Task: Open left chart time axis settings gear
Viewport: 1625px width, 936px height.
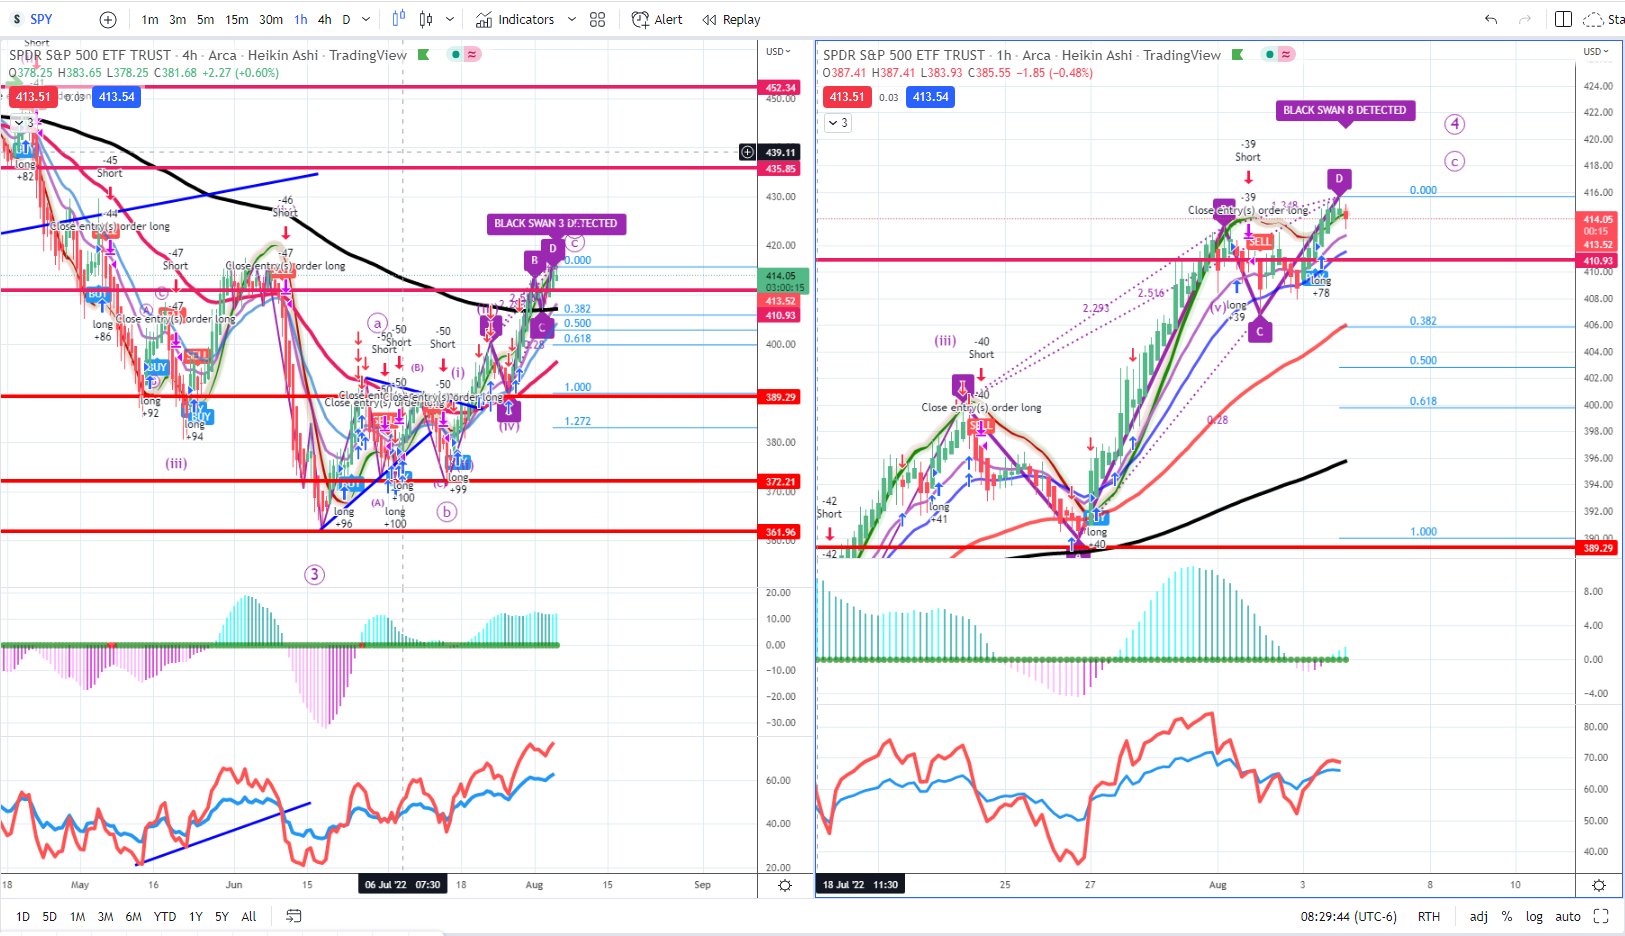Action: [x=785, y=885]
